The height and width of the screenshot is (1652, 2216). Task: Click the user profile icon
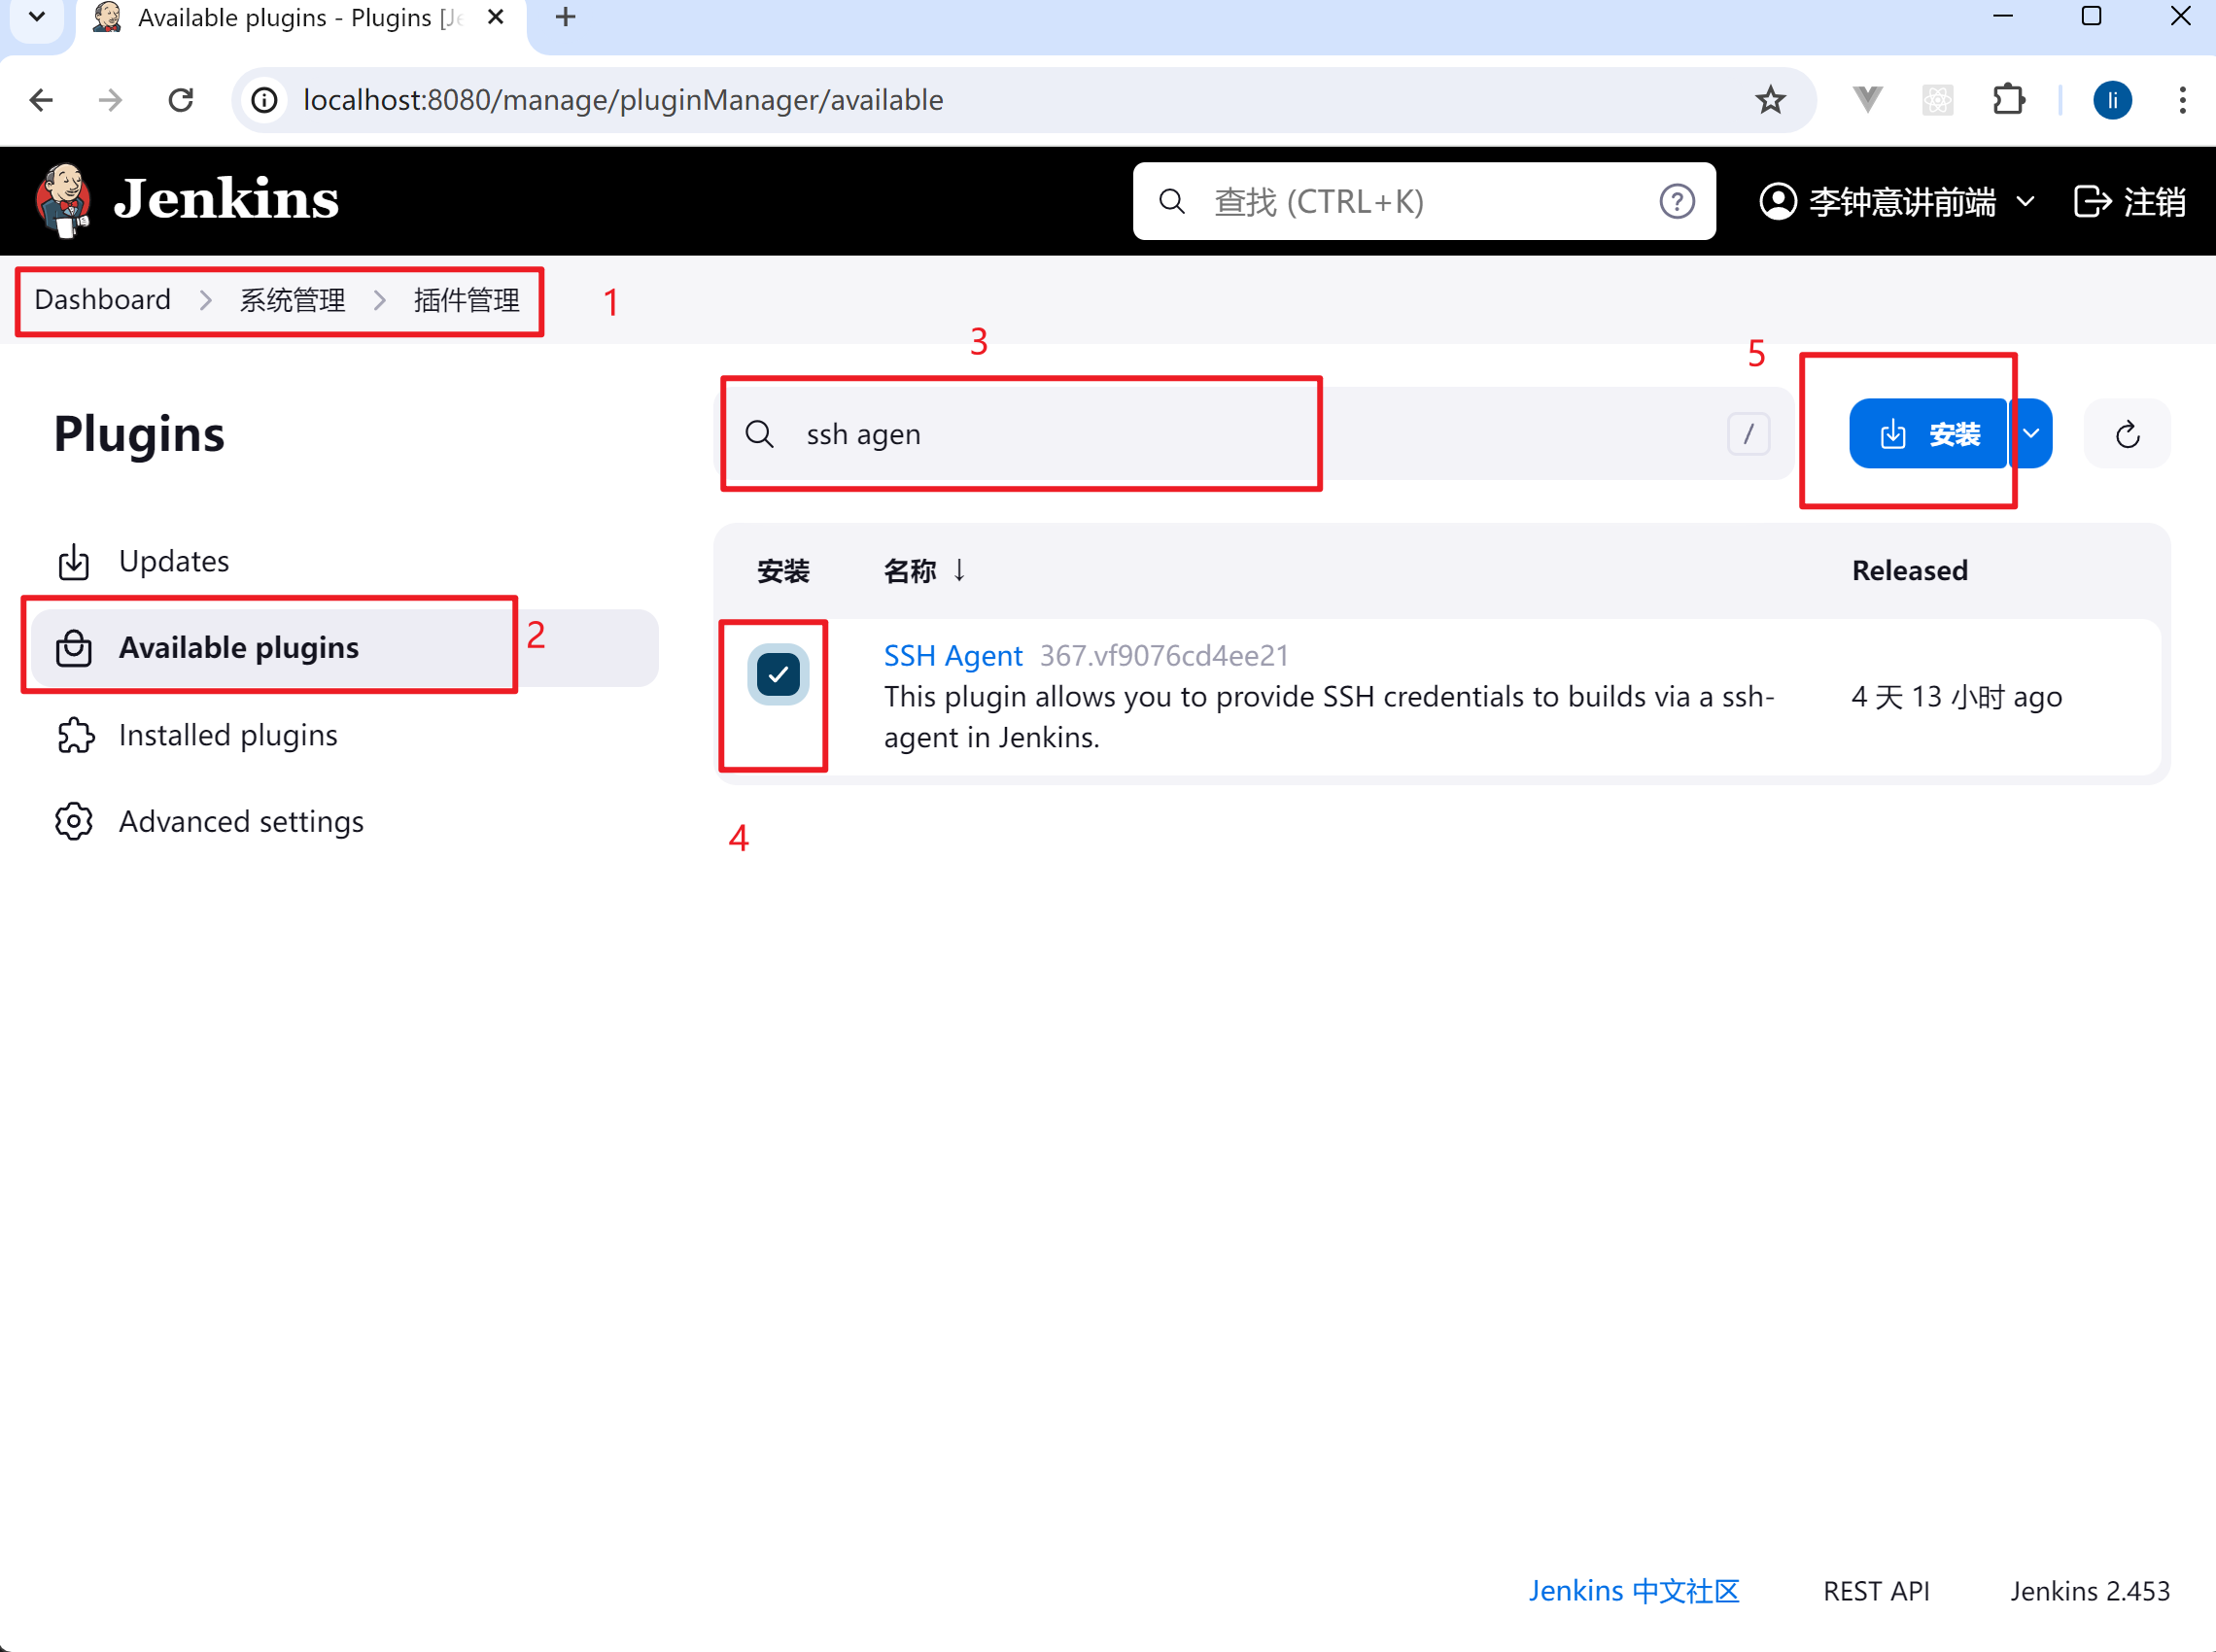coord(1777,201)
